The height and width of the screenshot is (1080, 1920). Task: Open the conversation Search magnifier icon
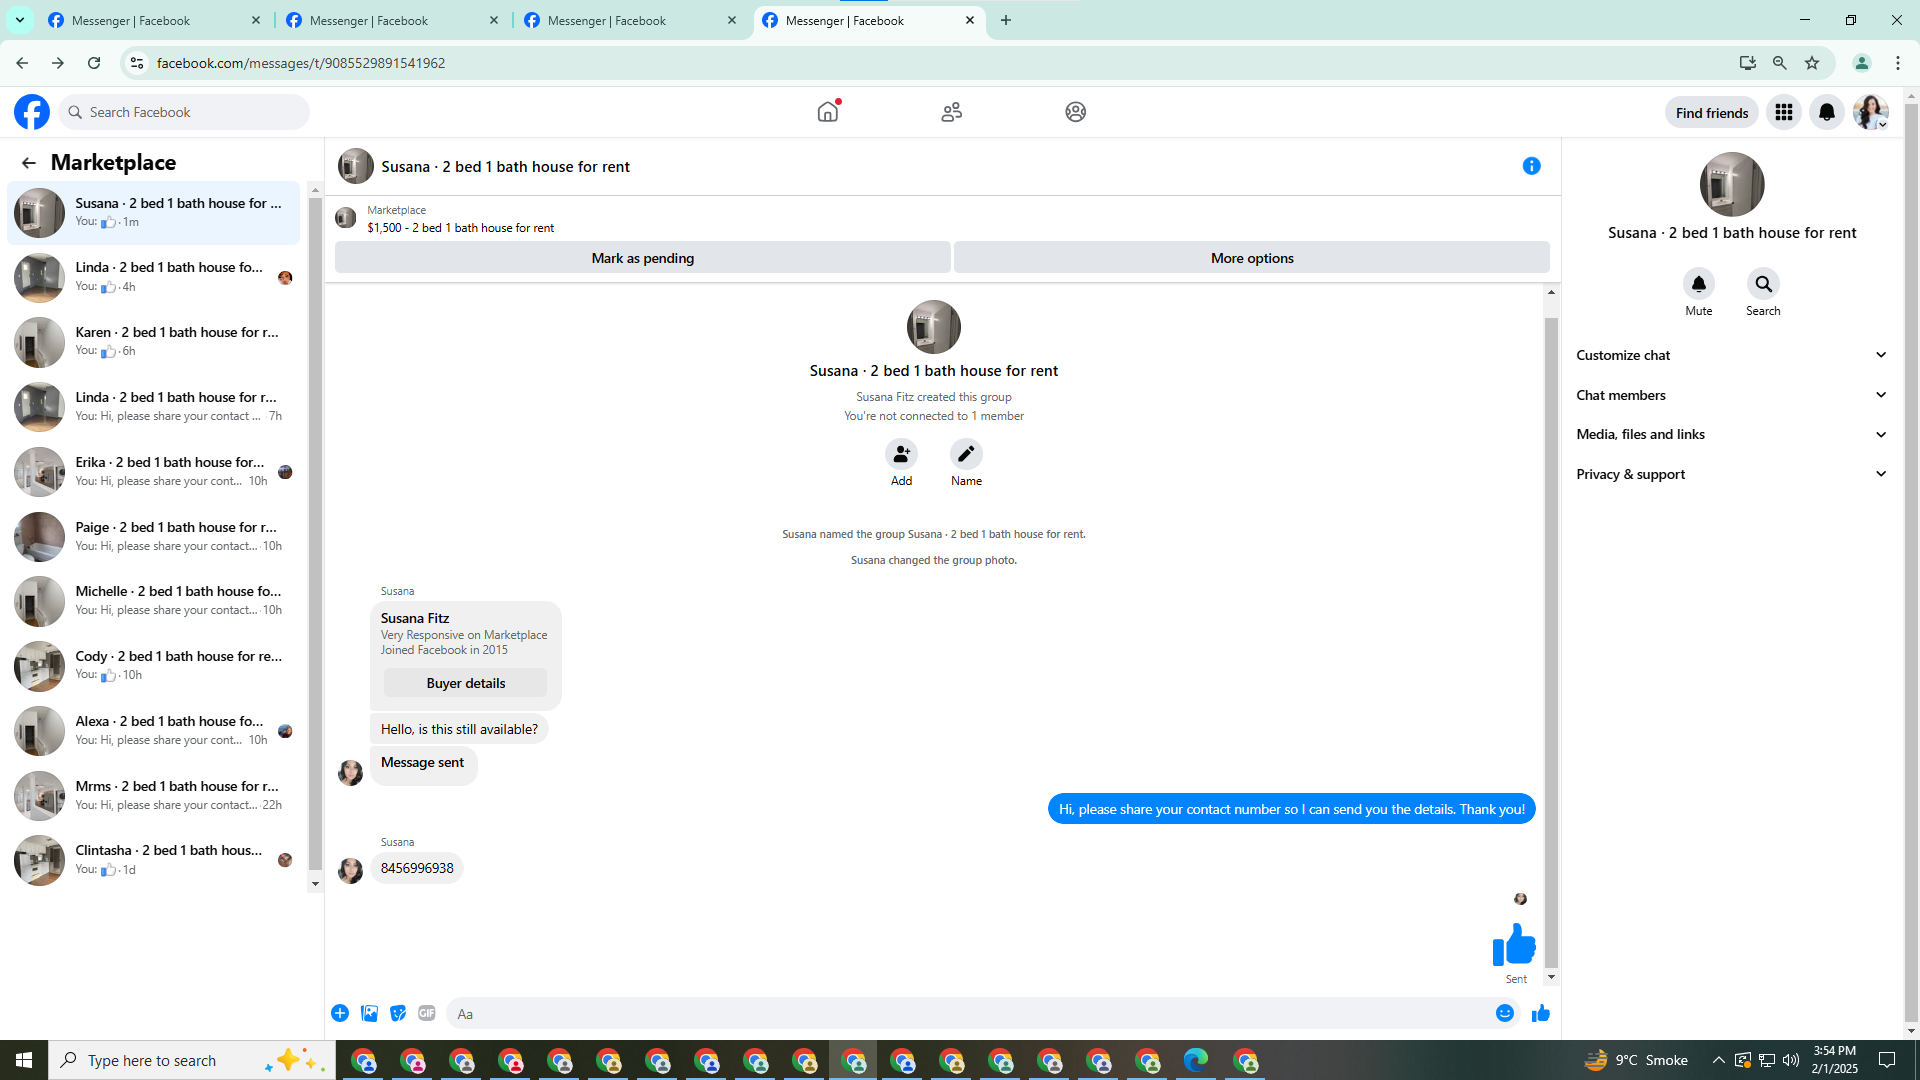(x=1763, y=284)
